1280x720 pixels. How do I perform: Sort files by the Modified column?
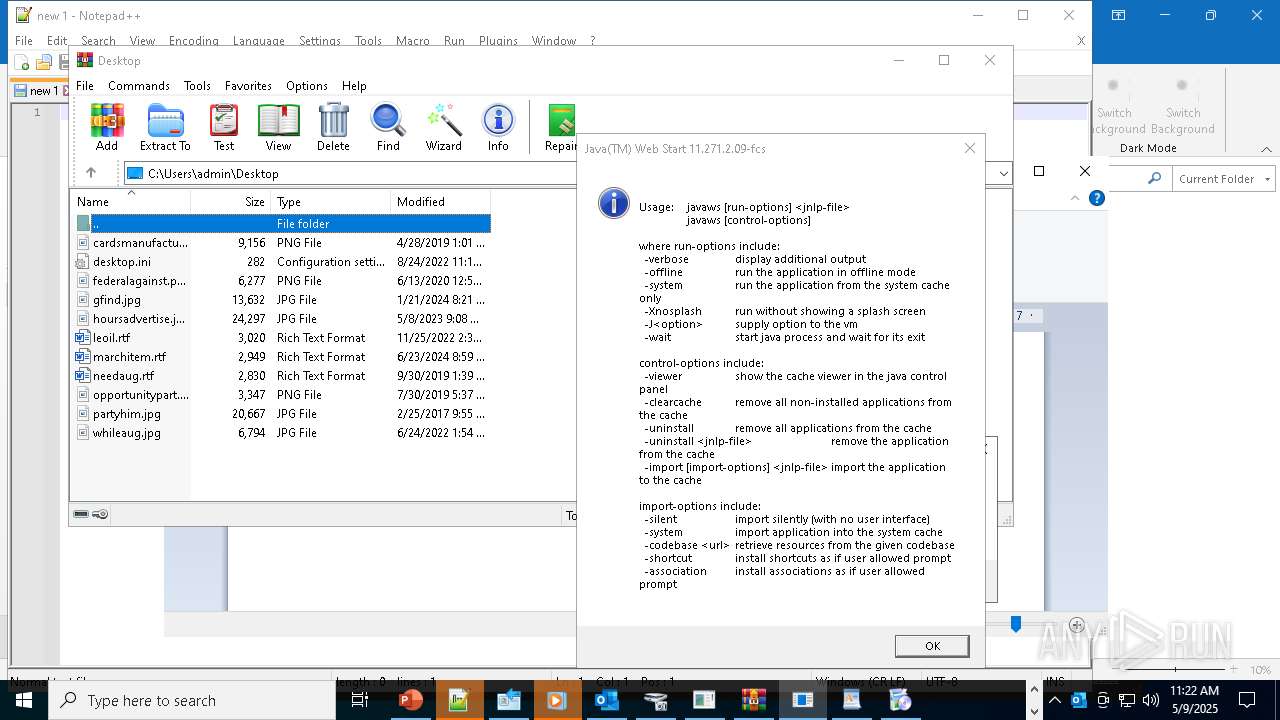pyautogui.click(x=441, y=201)
